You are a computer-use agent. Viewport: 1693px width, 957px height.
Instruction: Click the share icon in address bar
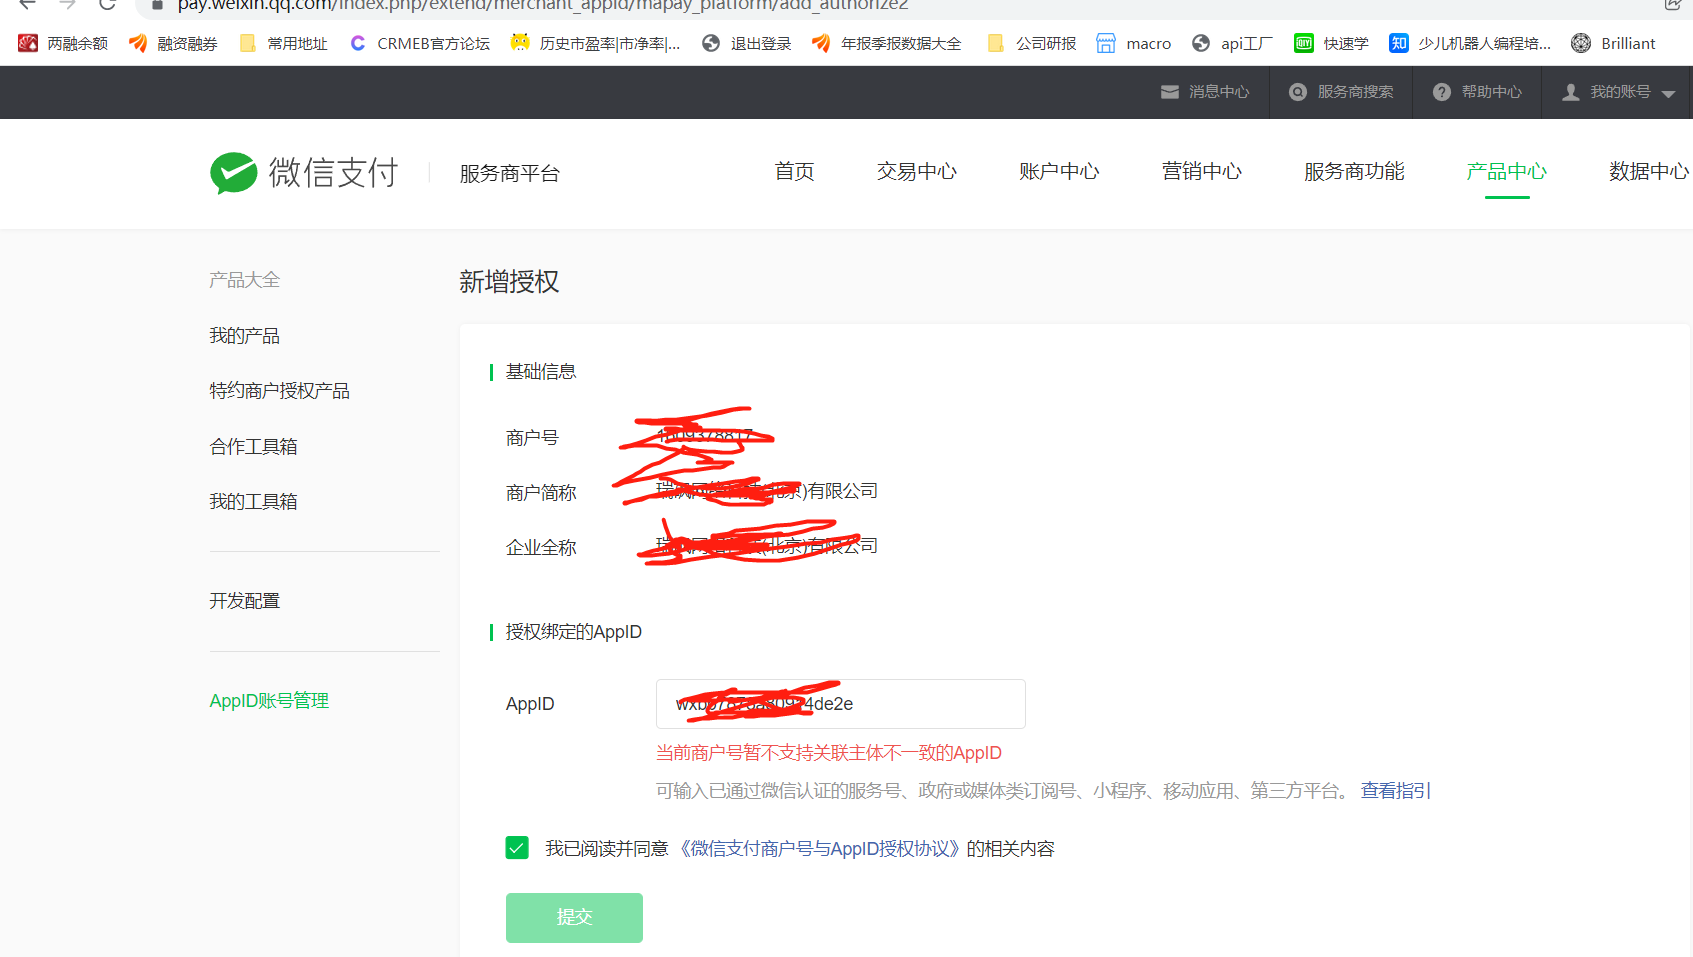pos(1673,5)
